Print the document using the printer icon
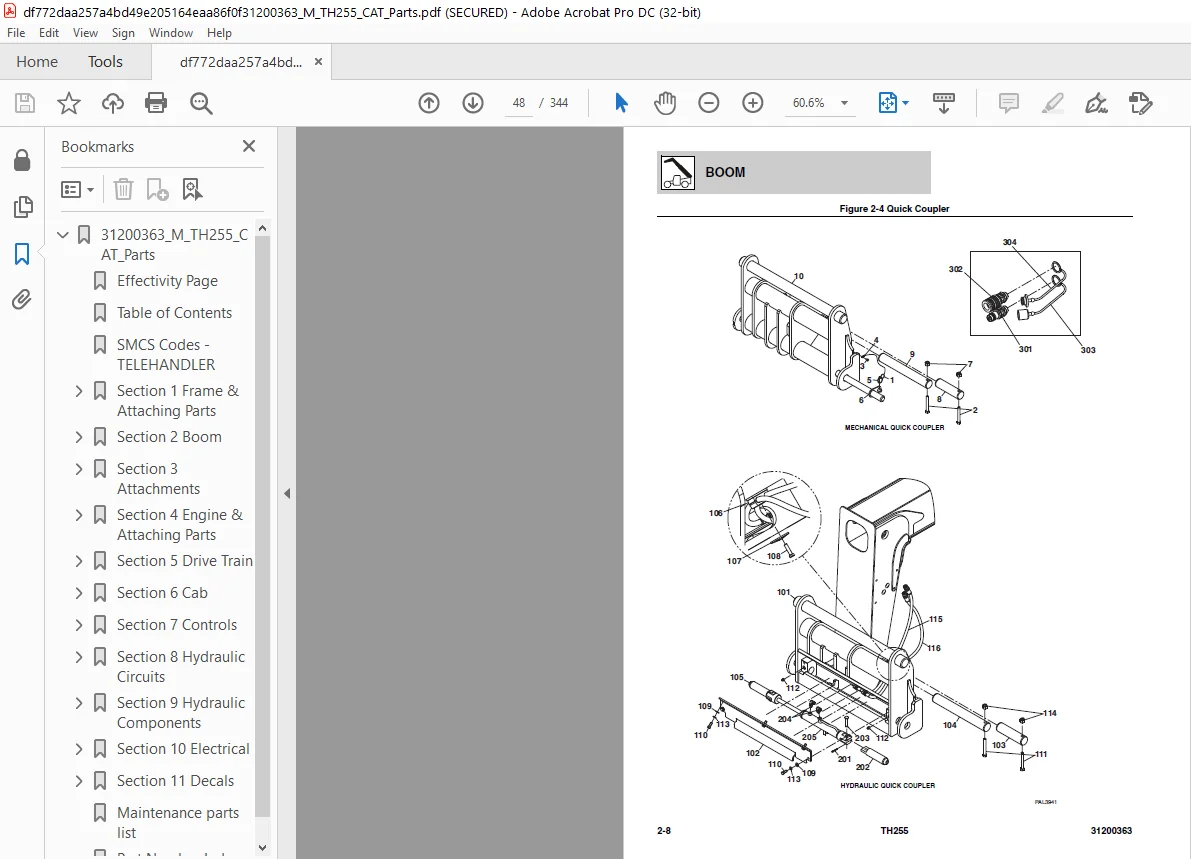This screenshot has width=1191, height=859. tap(156, 103)
